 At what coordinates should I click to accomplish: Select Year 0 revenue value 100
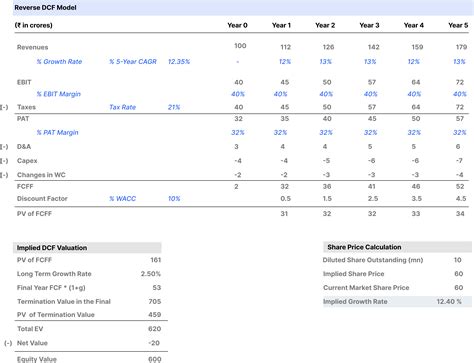point(240,46)
